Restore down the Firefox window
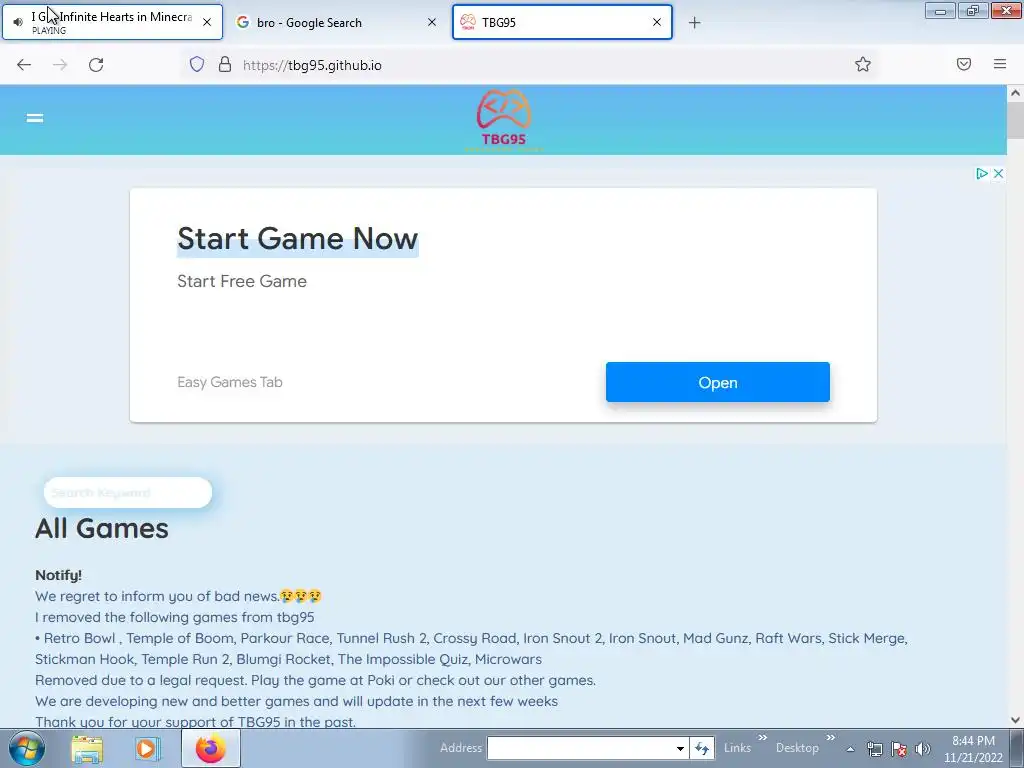The height and width of the screenshot is (768, 1024). coord(973,10)
